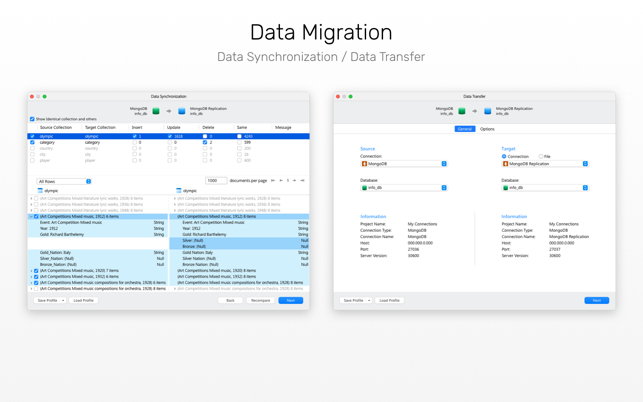This screenshot has width=643, height=402.
Task: Click blue MongoDB Replication icon in Data Transfer
Action: click(488, 111)
